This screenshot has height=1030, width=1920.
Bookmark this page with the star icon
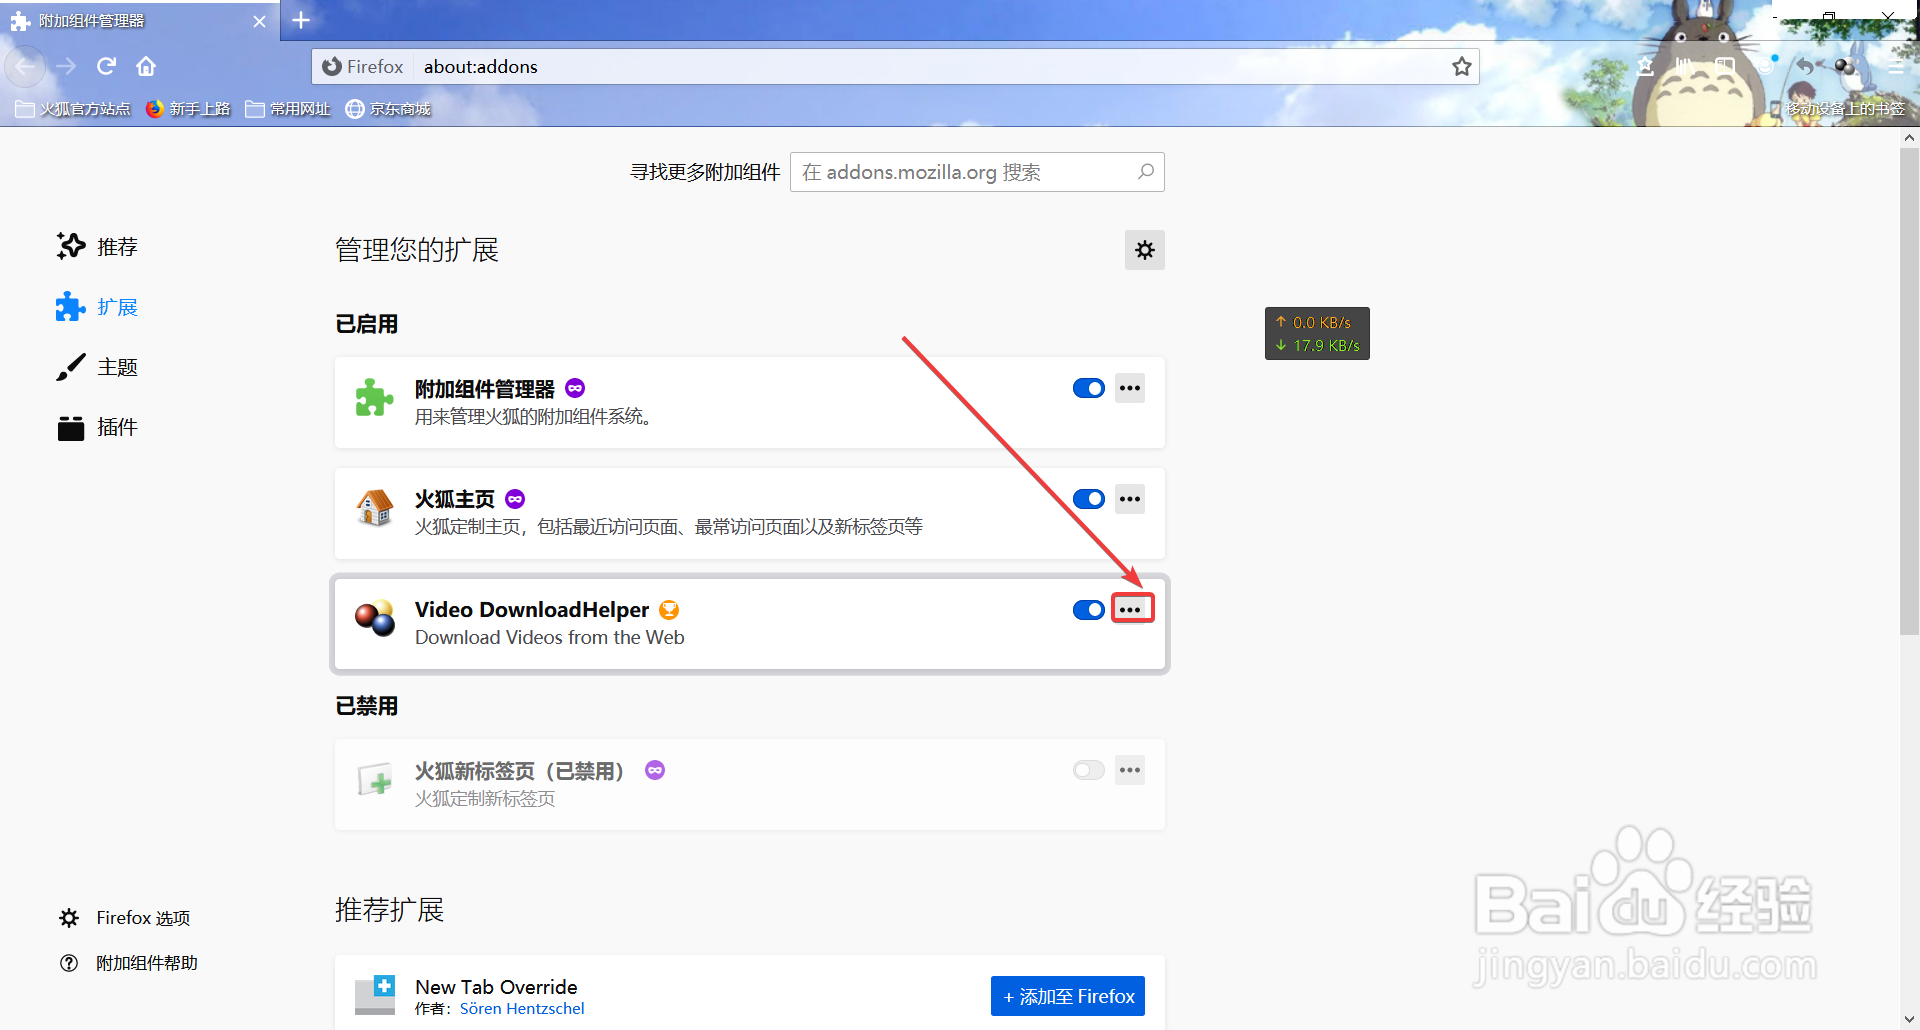click(x=1462, y=66)
